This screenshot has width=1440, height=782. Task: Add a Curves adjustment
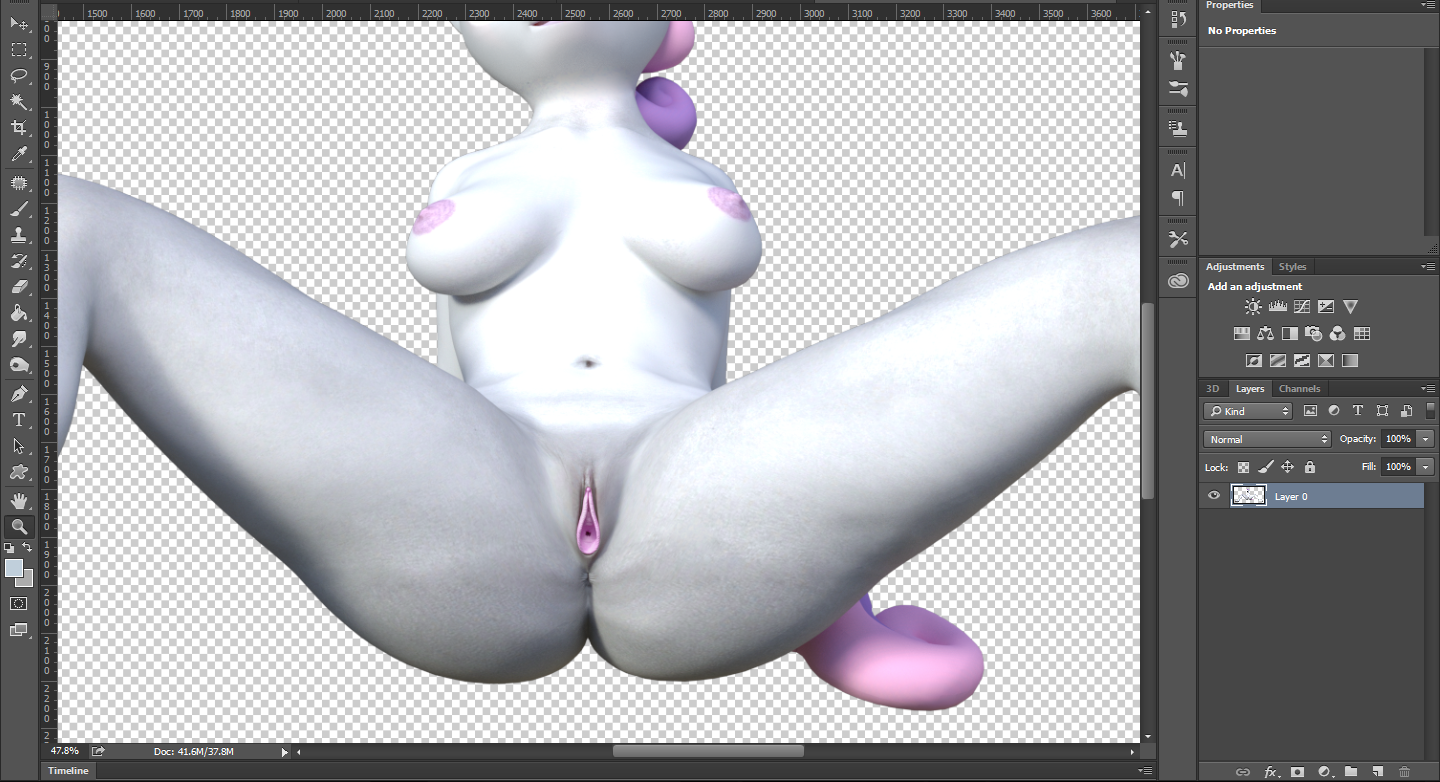pyautogui.click(x=1302, y=307)
